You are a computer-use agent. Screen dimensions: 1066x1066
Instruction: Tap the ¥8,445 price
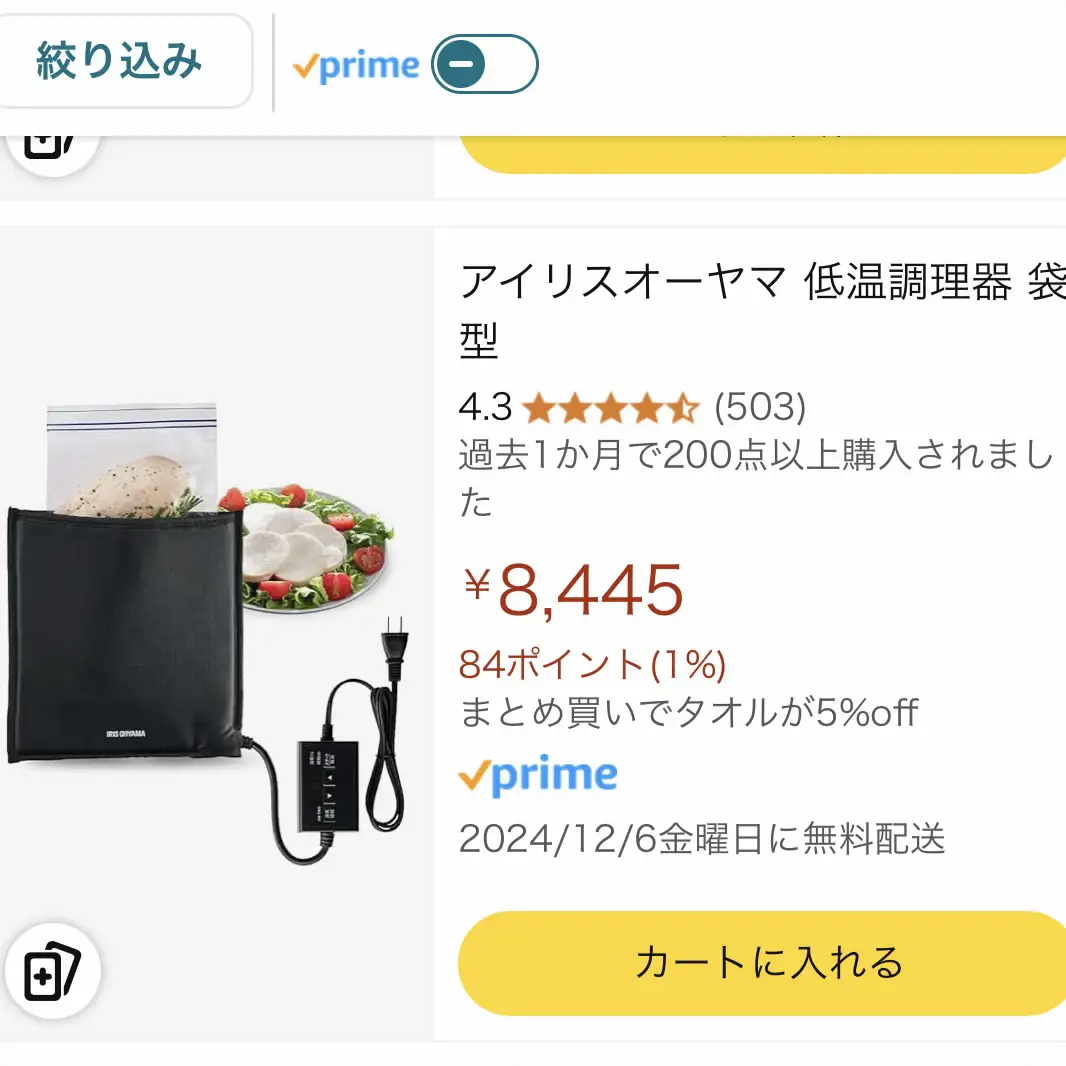pyautogui.click(x=574, y=589)
